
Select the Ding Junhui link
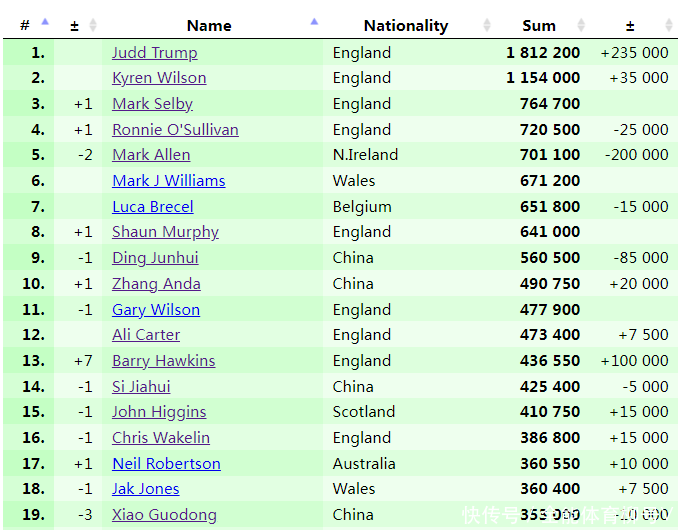point(155,257)
